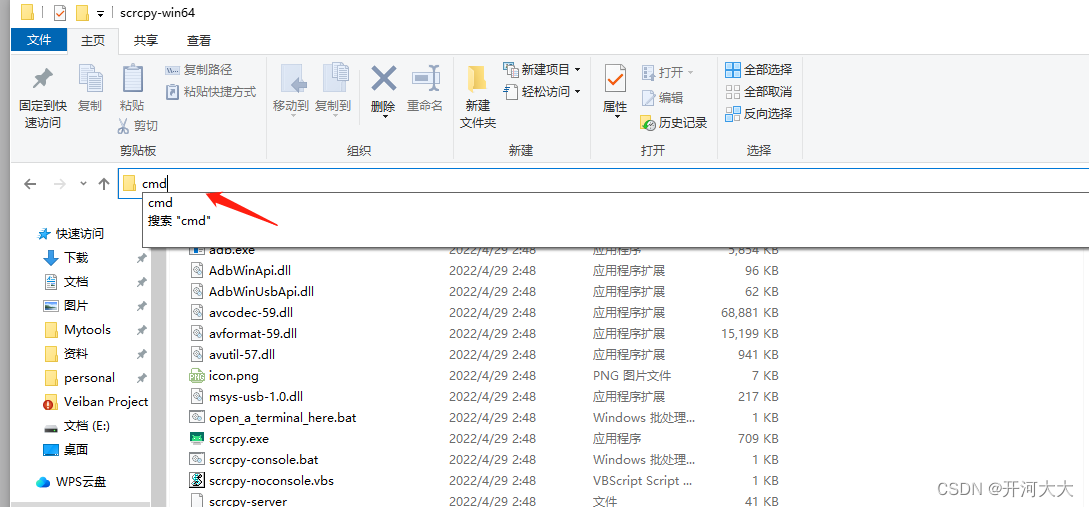1089x507 pixels.
Task: Open the recent locations chevron
Action: (x=83, y=184)
